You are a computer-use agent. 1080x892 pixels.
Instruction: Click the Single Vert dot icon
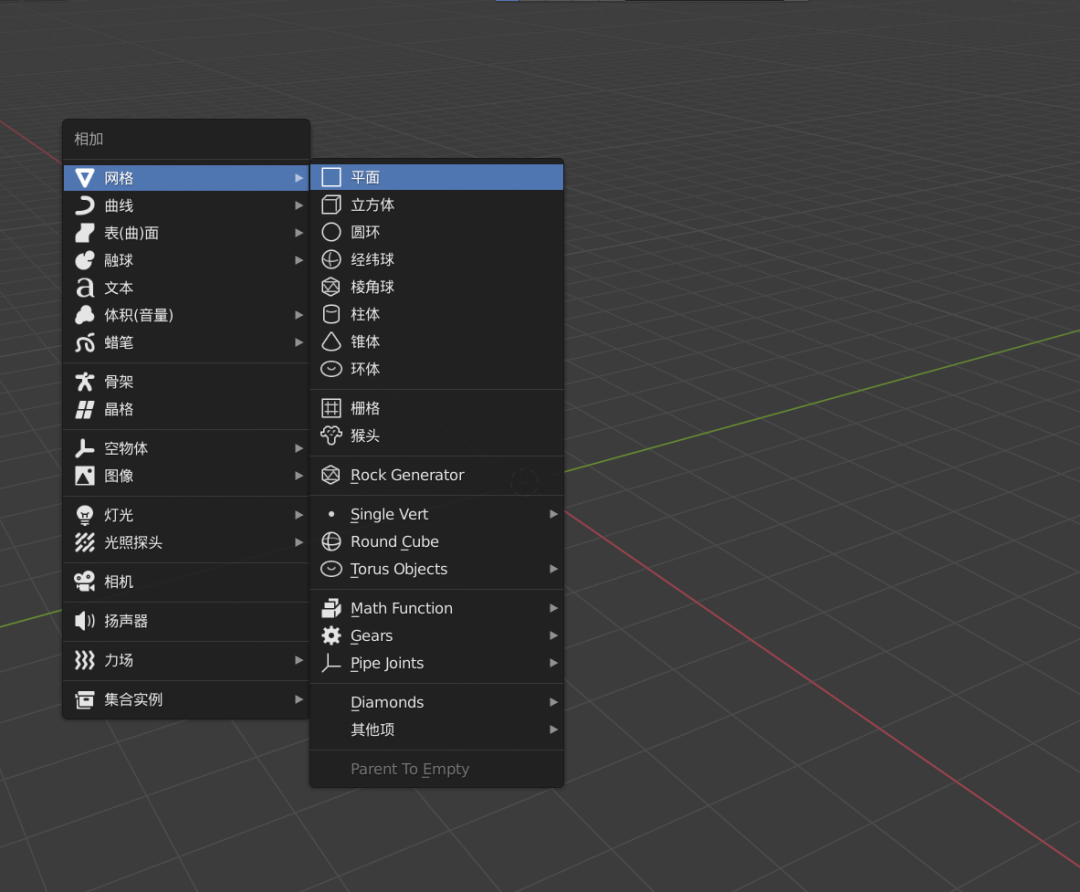(331, 515)
